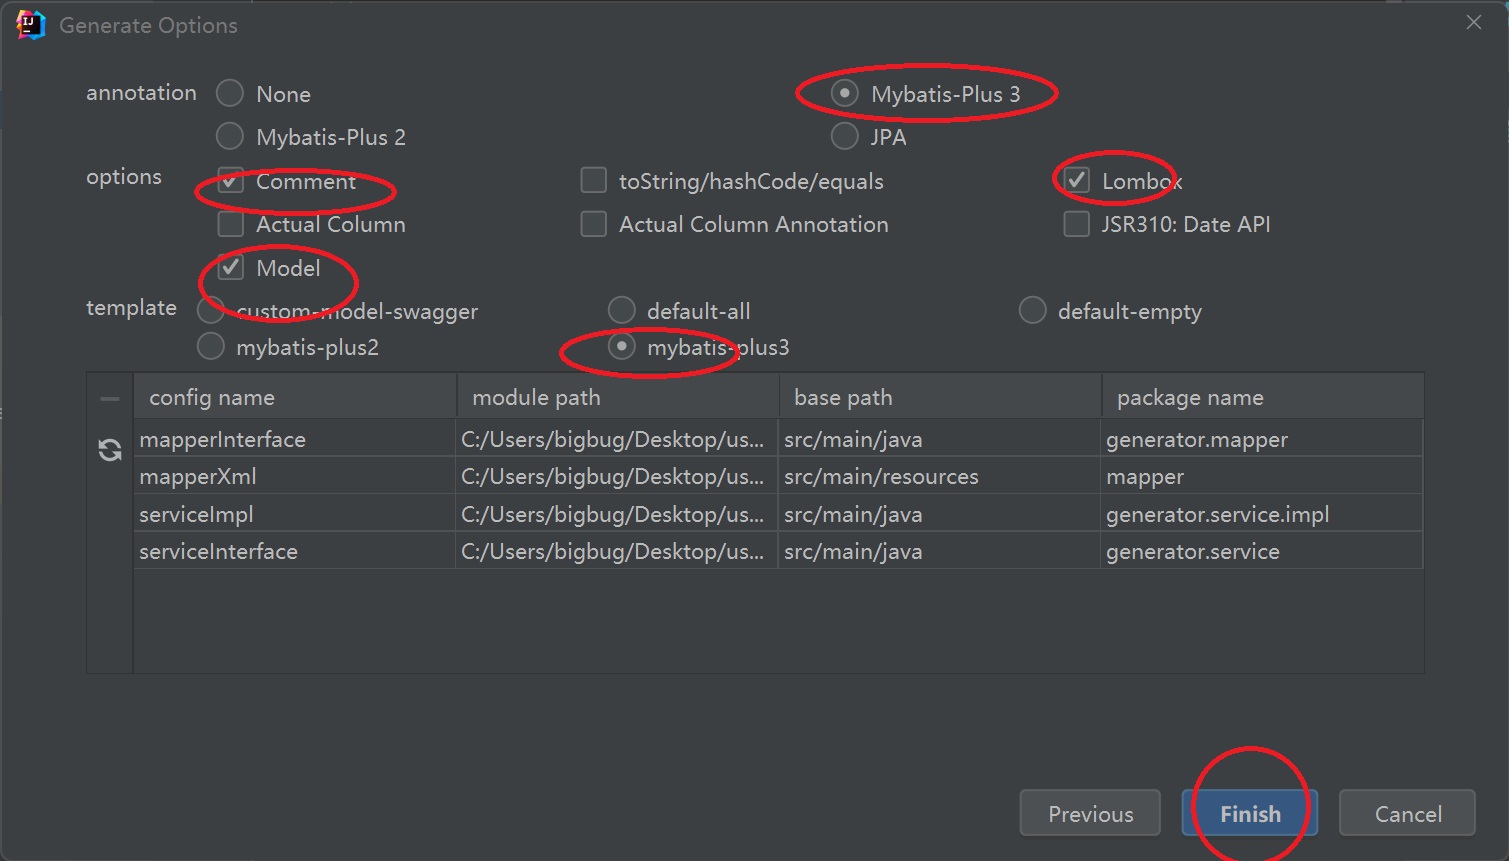This screenshot has height=861, width=1509.
Task: Enable the toString/hashCode/equals checkbox
Action: coord(594,181)
